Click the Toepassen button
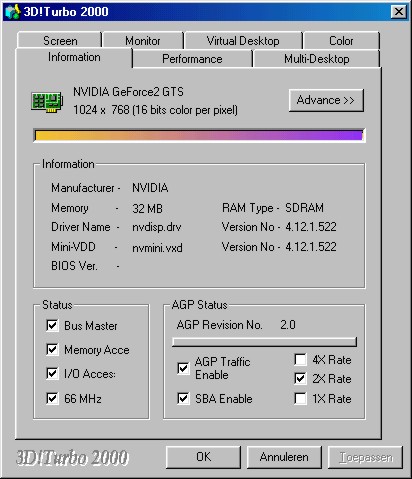Viewport: 412px width, 479px height. 366,457
